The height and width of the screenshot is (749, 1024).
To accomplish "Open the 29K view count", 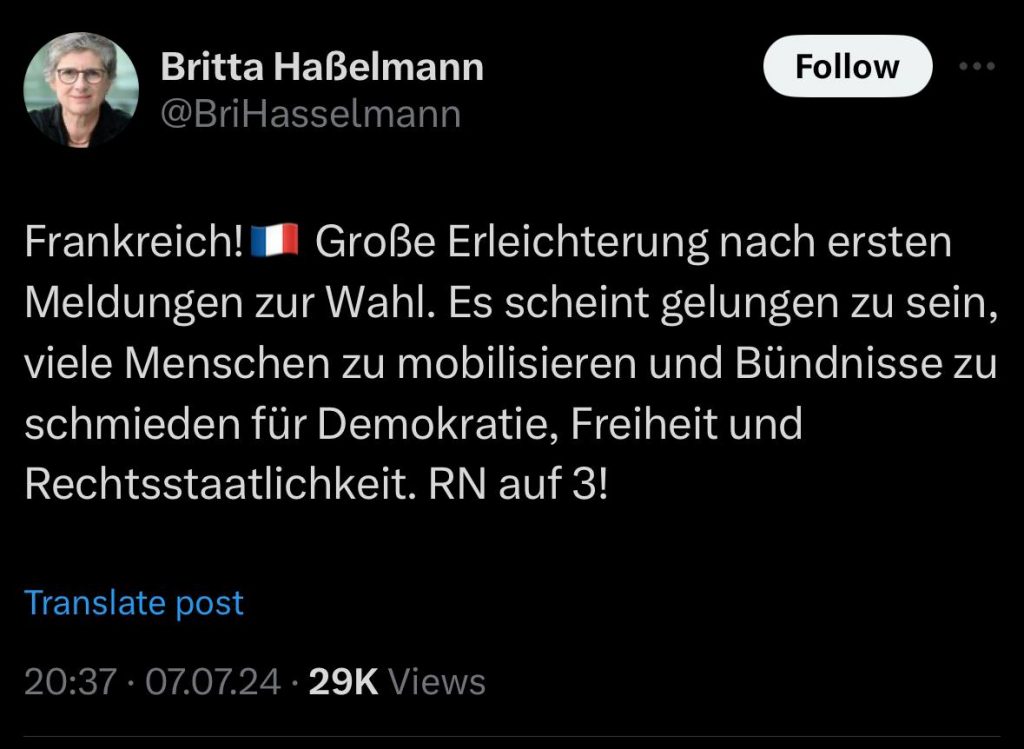I will click(343, 682).
